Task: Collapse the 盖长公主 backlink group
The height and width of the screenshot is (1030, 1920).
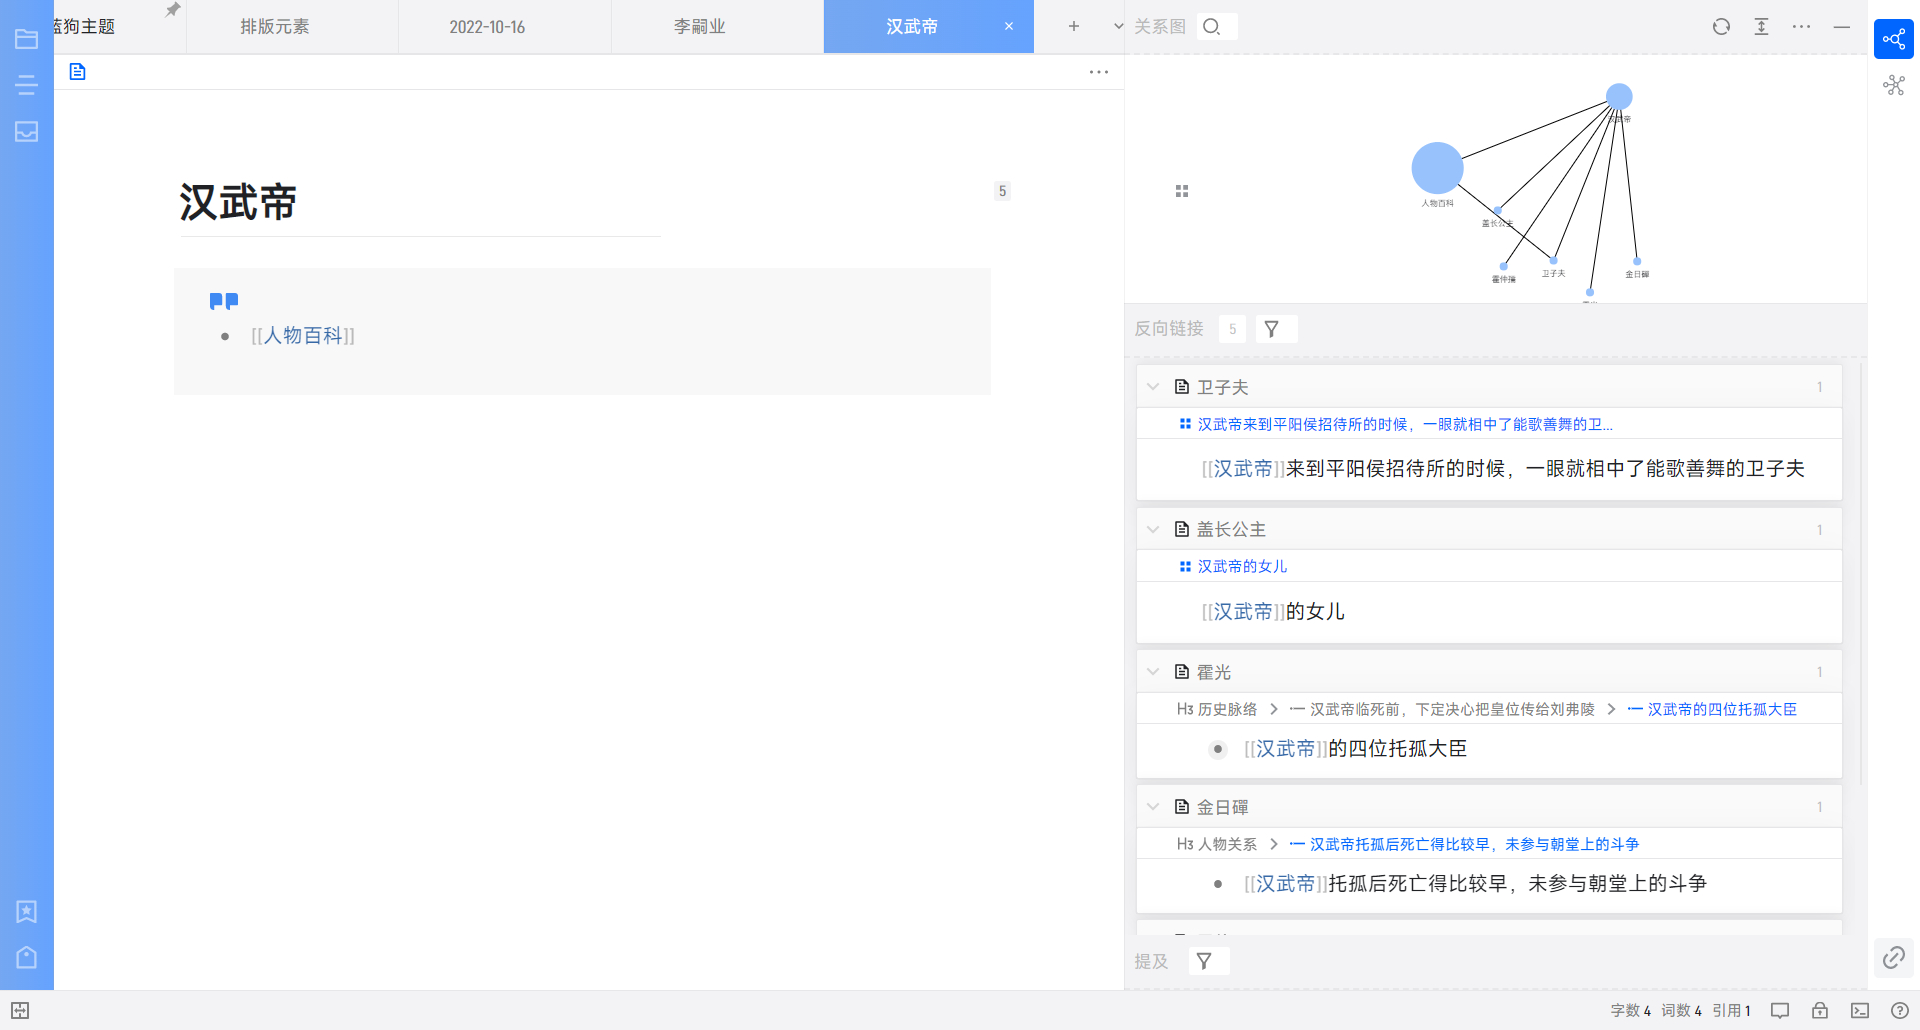Action: click(1153, 529)
